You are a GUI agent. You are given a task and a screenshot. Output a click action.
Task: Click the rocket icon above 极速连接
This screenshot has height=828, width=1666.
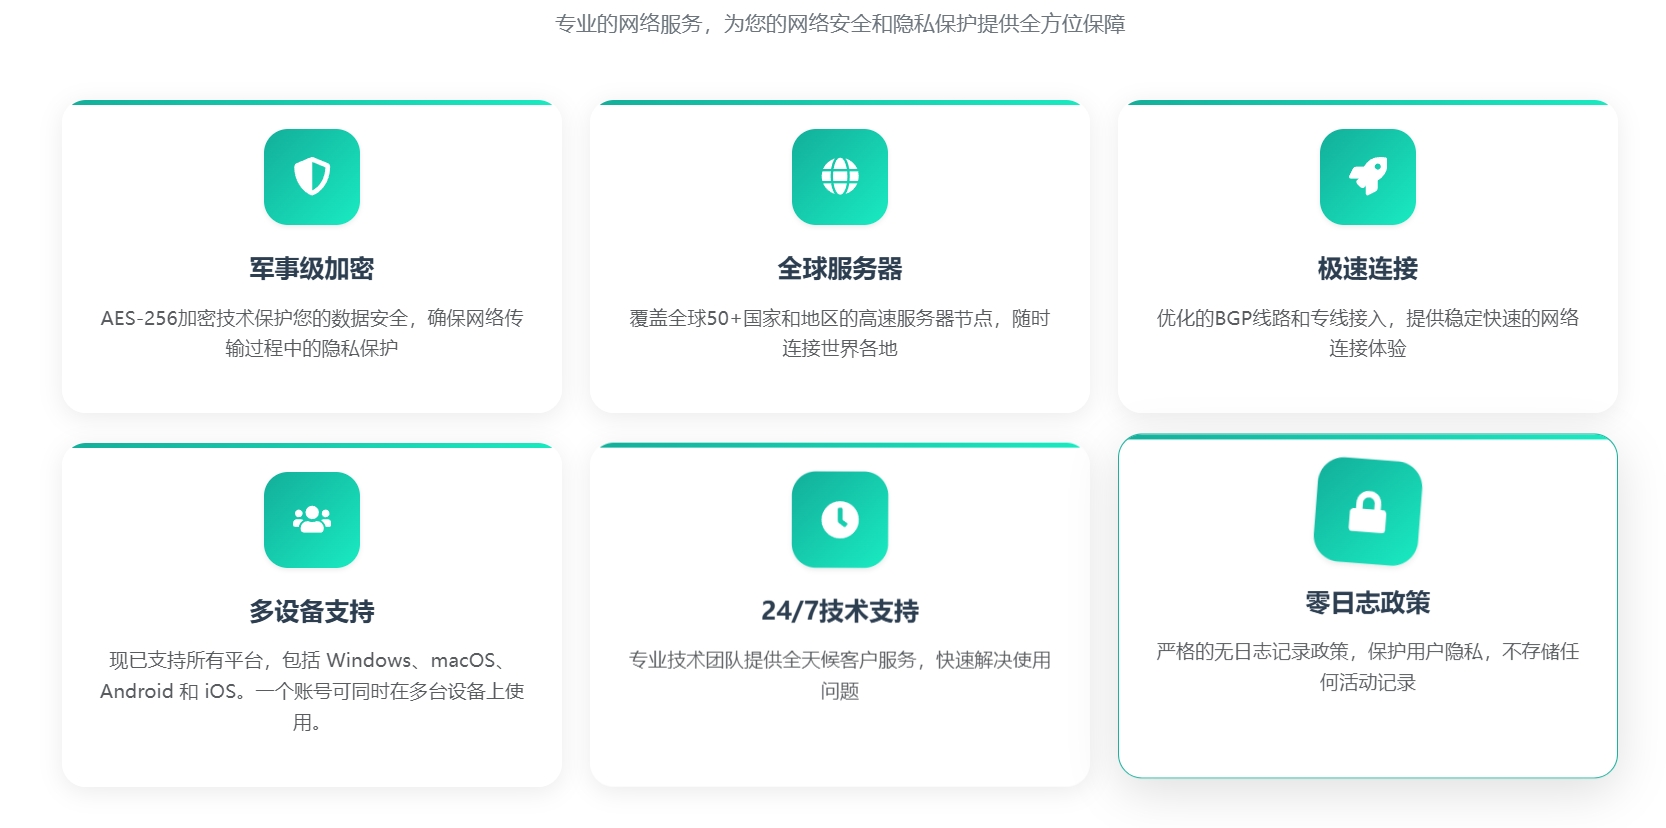point(1367,177)
